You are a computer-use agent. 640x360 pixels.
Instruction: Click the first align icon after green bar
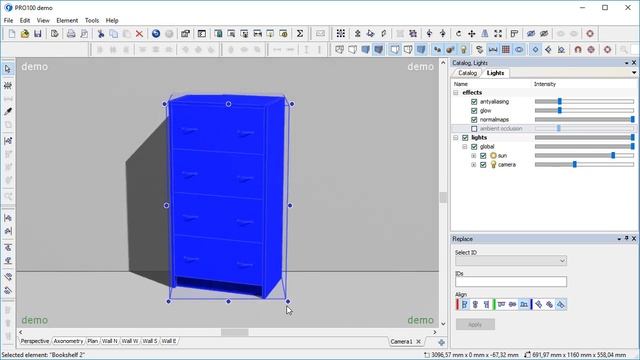[x=501, y=304]
